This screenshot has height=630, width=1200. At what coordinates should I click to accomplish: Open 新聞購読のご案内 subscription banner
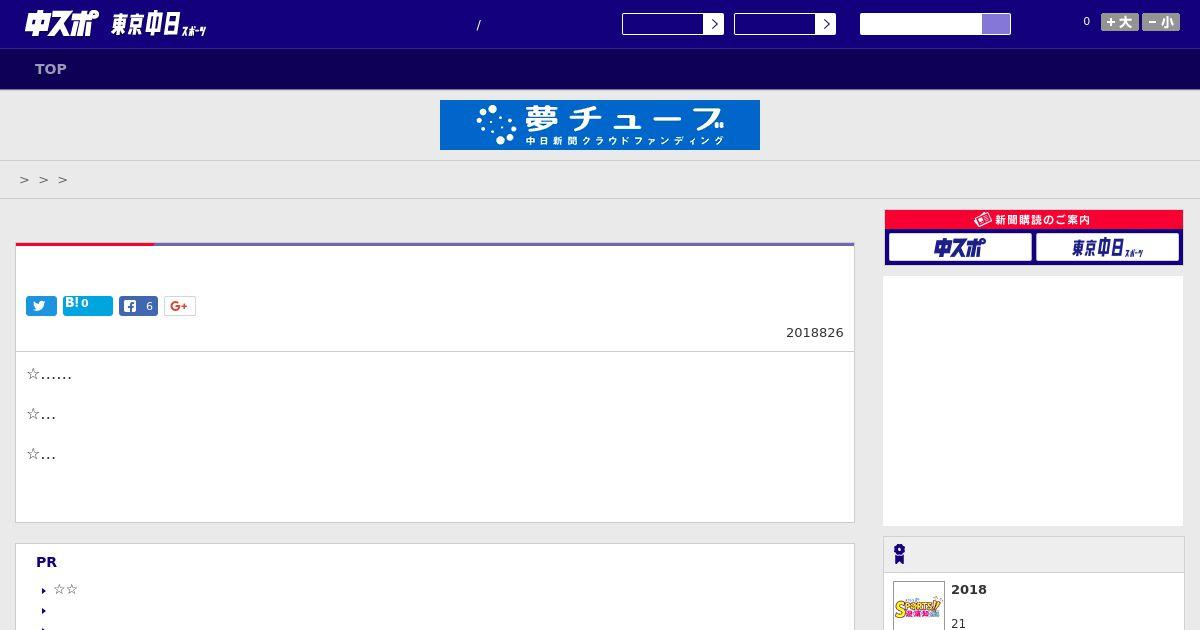tap(1033, 219)
